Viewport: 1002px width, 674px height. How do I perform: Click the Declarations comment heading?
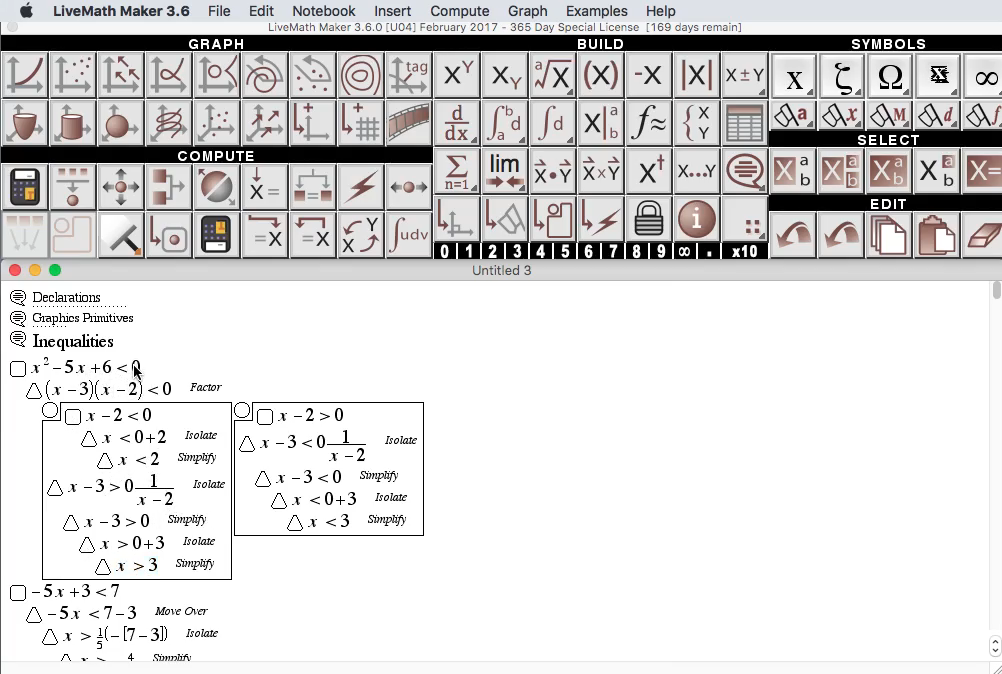66,298
